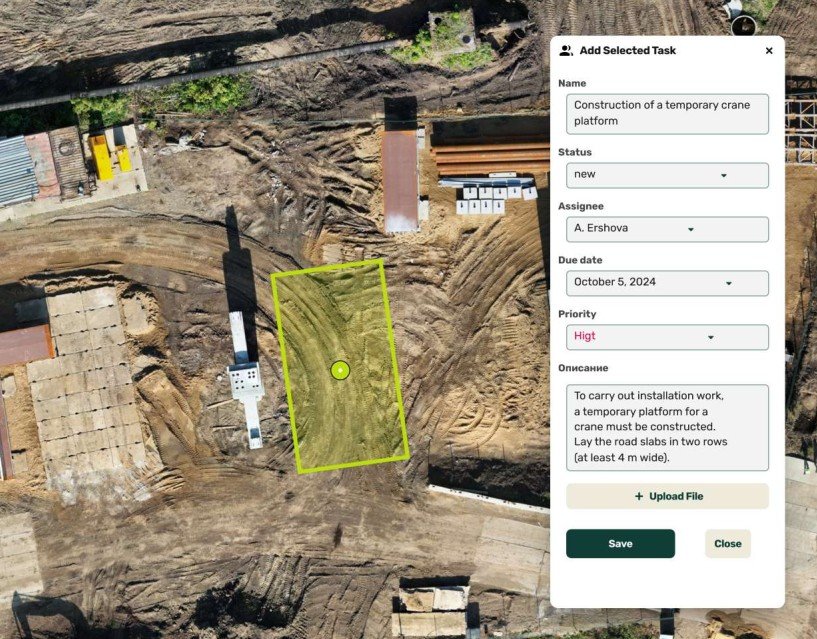Click the dark circular map marker at top right

(x=744, y=26)
